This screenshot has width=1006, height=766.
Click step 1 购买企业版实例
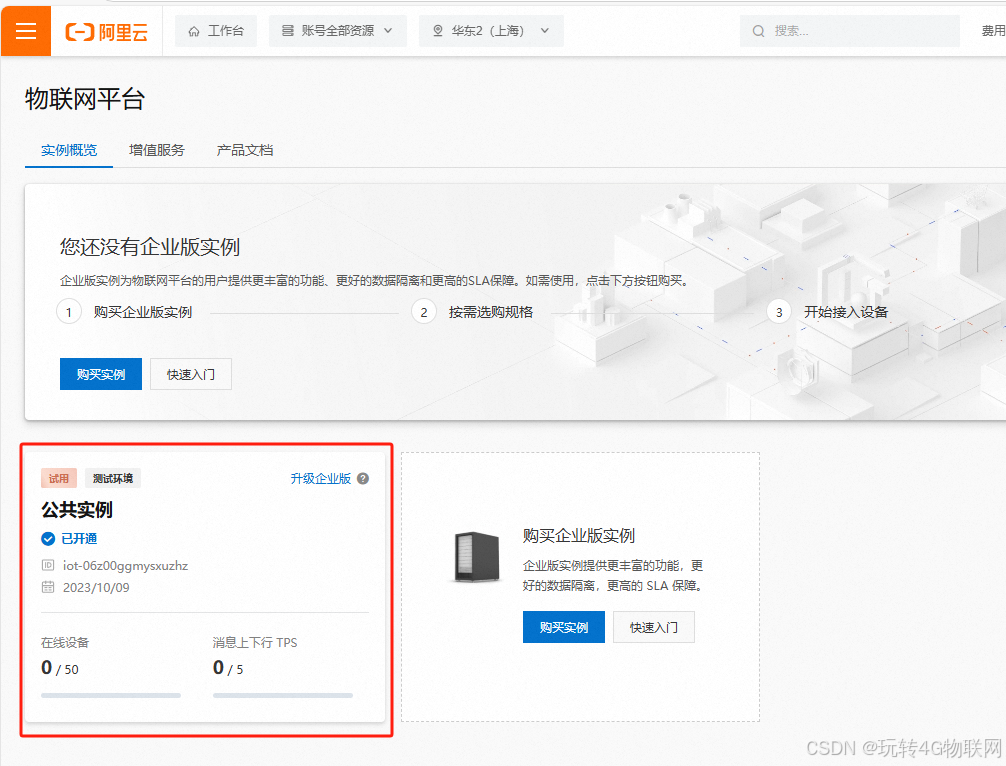(142, 312)
